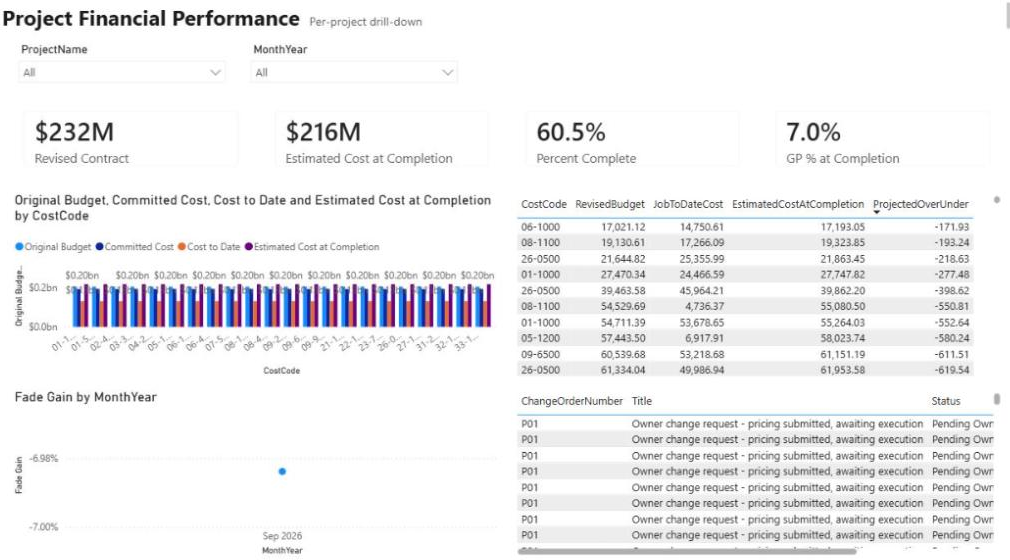Click the budget by CostCode bar chart title

[252, 208]
